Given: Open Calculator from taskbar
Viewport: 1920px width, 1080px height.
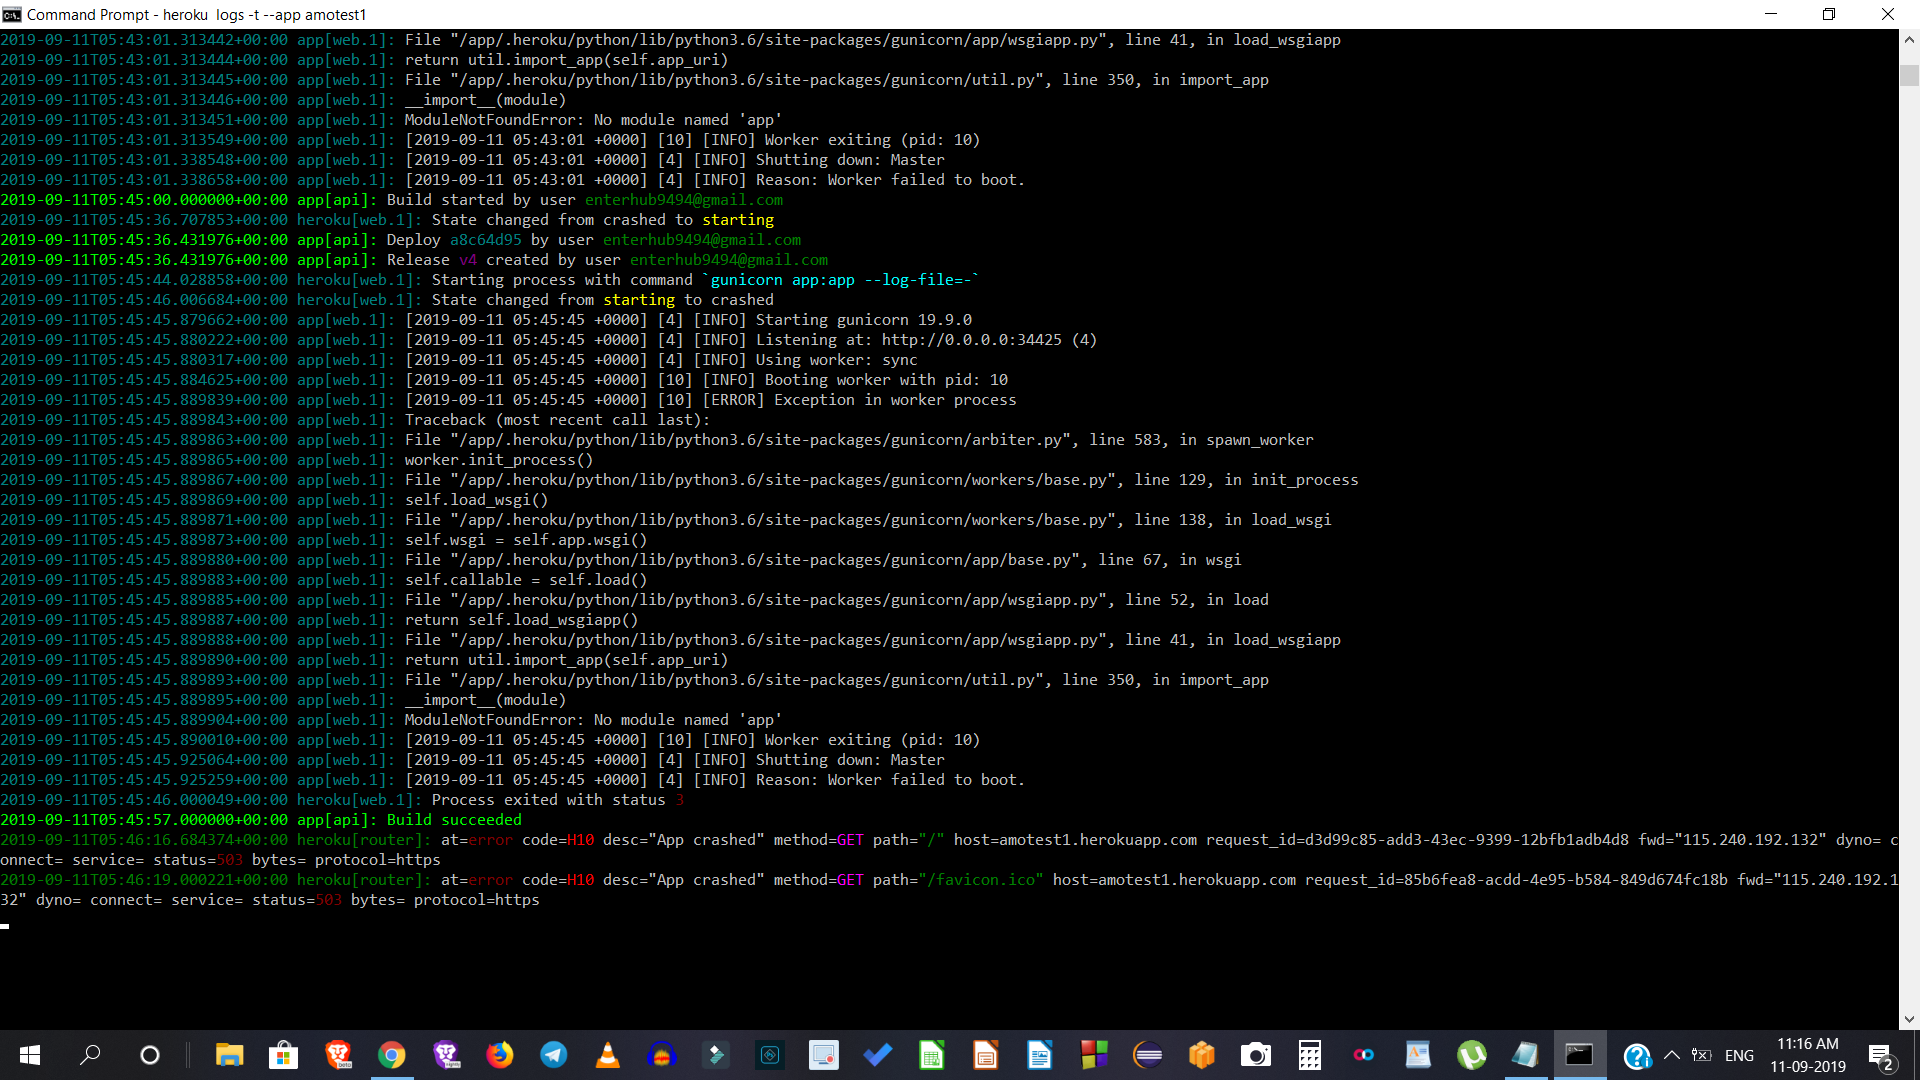Looking at the screenshot, I should (1310, 1055).
